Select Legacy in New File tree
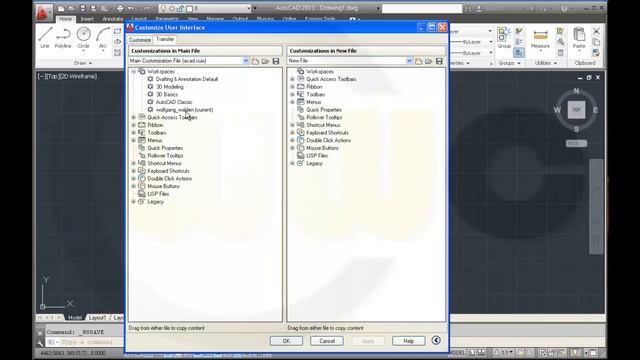640x360 pixels. click(314, 163)
